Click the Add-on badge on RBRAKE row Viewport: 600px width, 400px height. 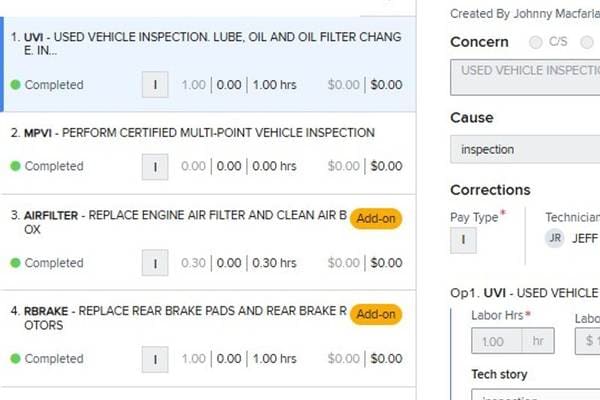(x=376, y=314)
